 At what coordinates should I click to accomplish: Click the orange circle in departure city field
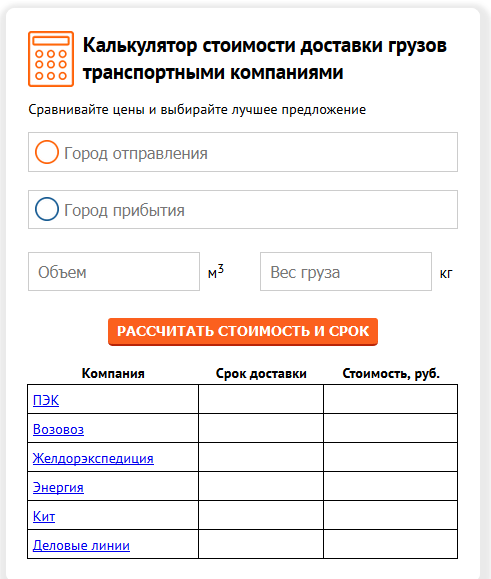click(47, 152)
